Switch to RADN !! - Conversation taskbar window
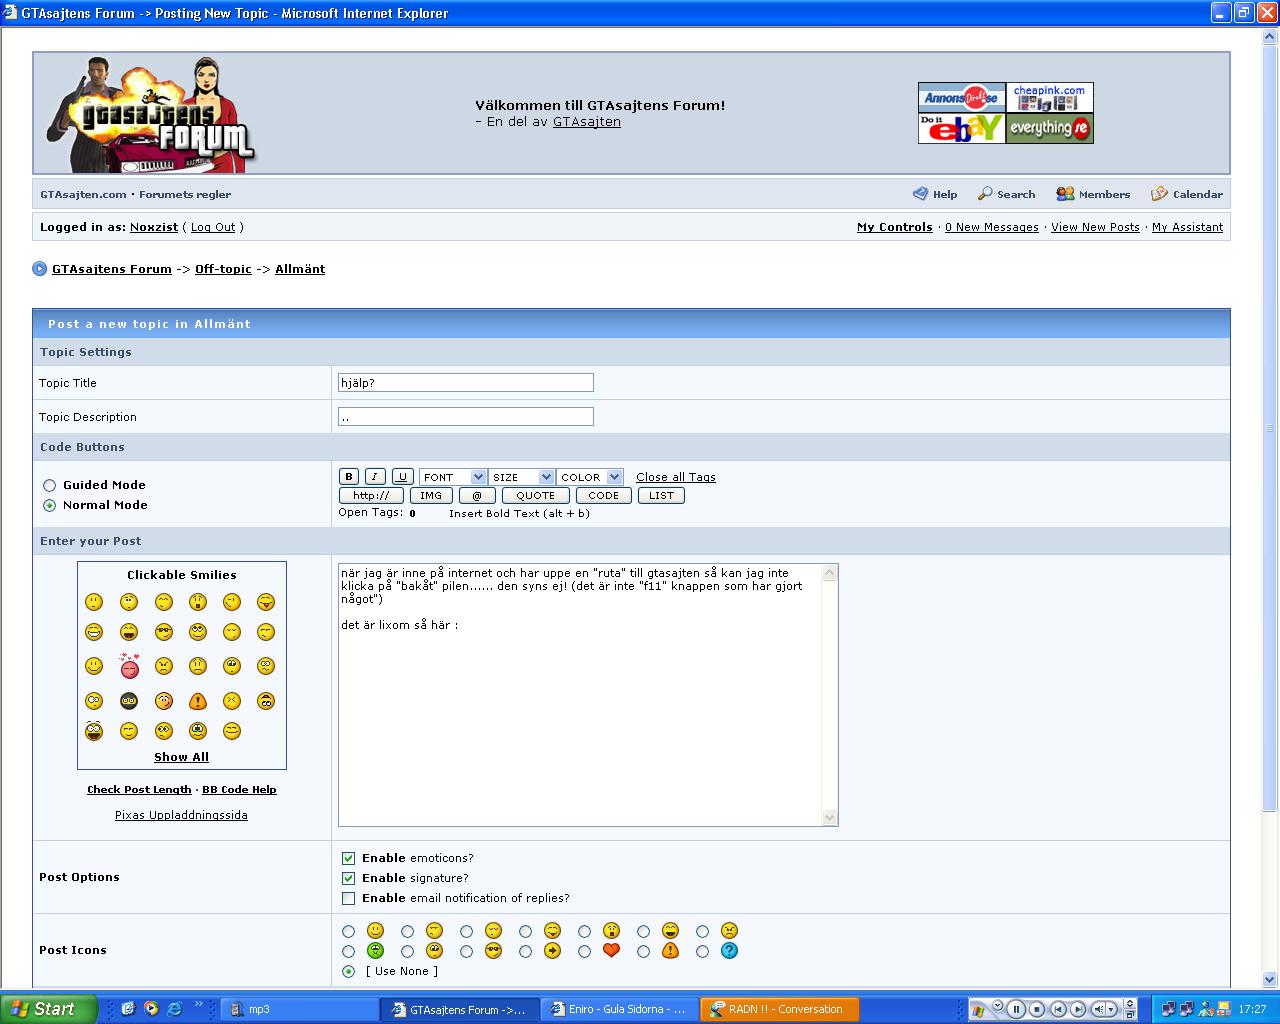The image size is (1280, 1024). pyautogui.click(x=779, y=1009)
